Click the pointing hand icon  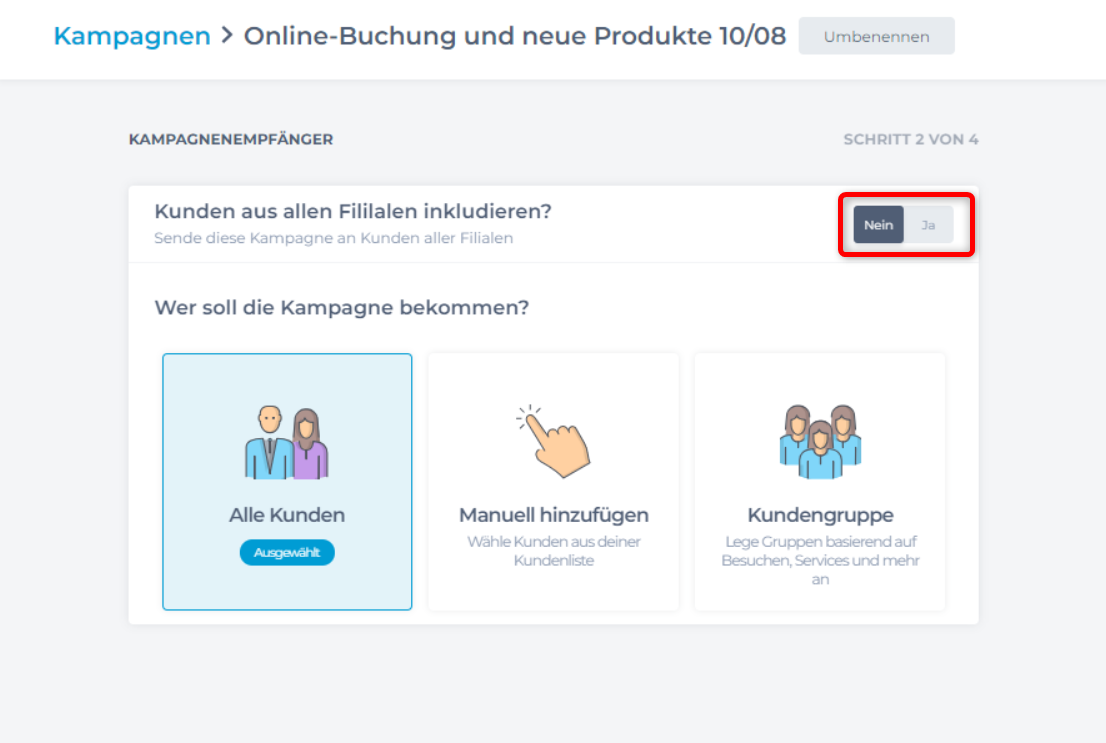[553, 440]
